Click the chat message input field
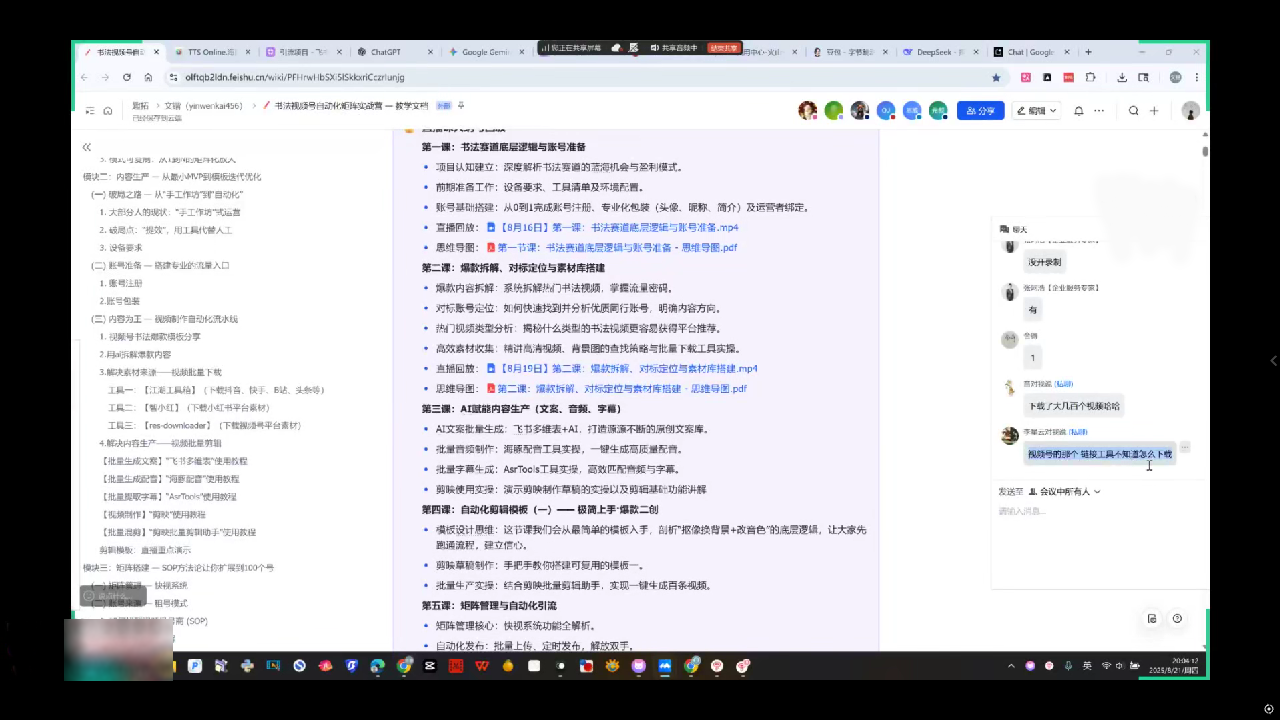This screenshot has width=1280, height=720. (x=1090, y=512)
